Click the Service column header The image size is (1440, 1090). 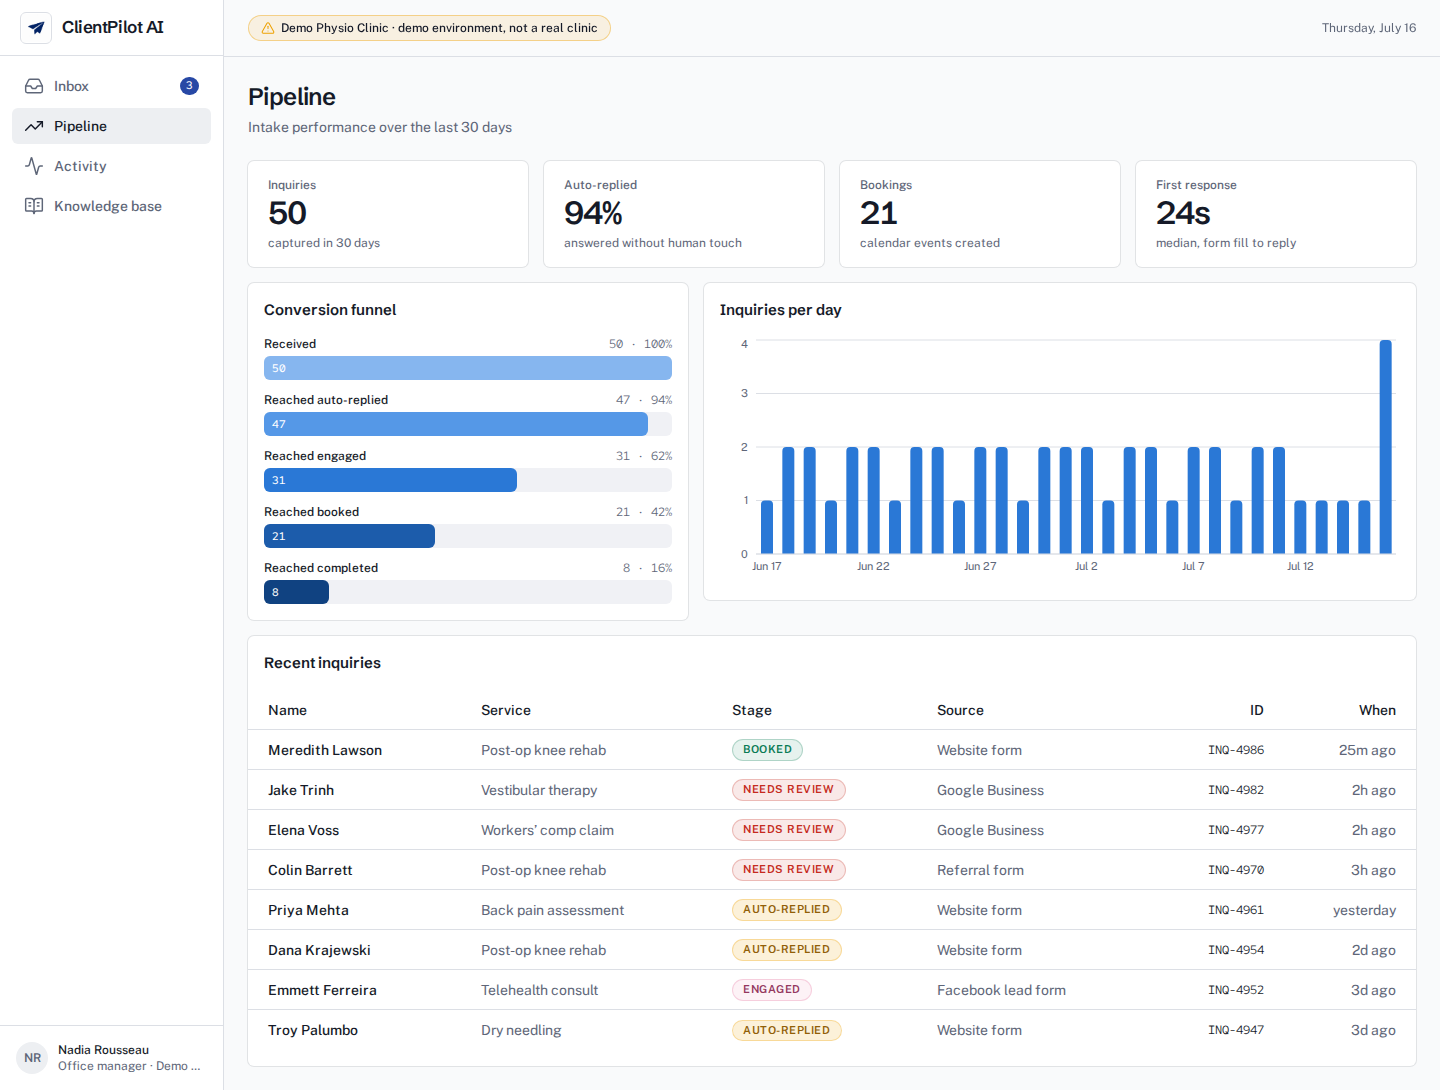click(x=506, y=710)
